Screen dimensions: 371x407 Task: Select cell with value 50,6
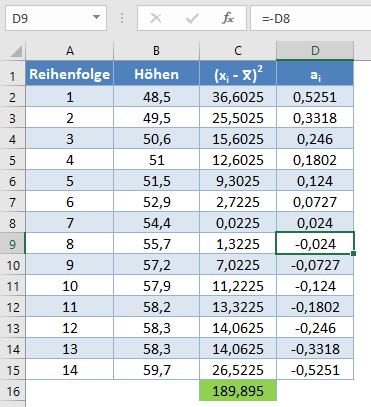[156, 139]
